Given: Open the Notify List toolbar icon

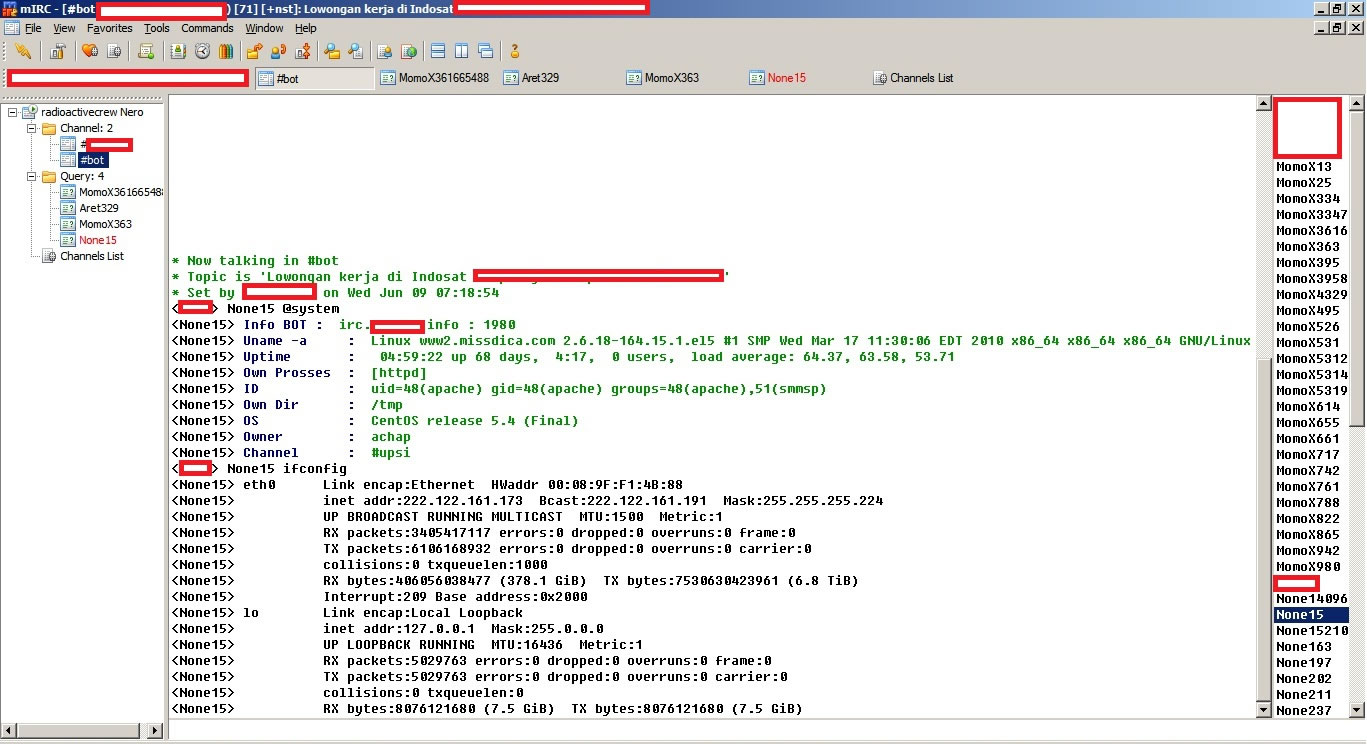Looking at the screenshot, I should 385,51.
